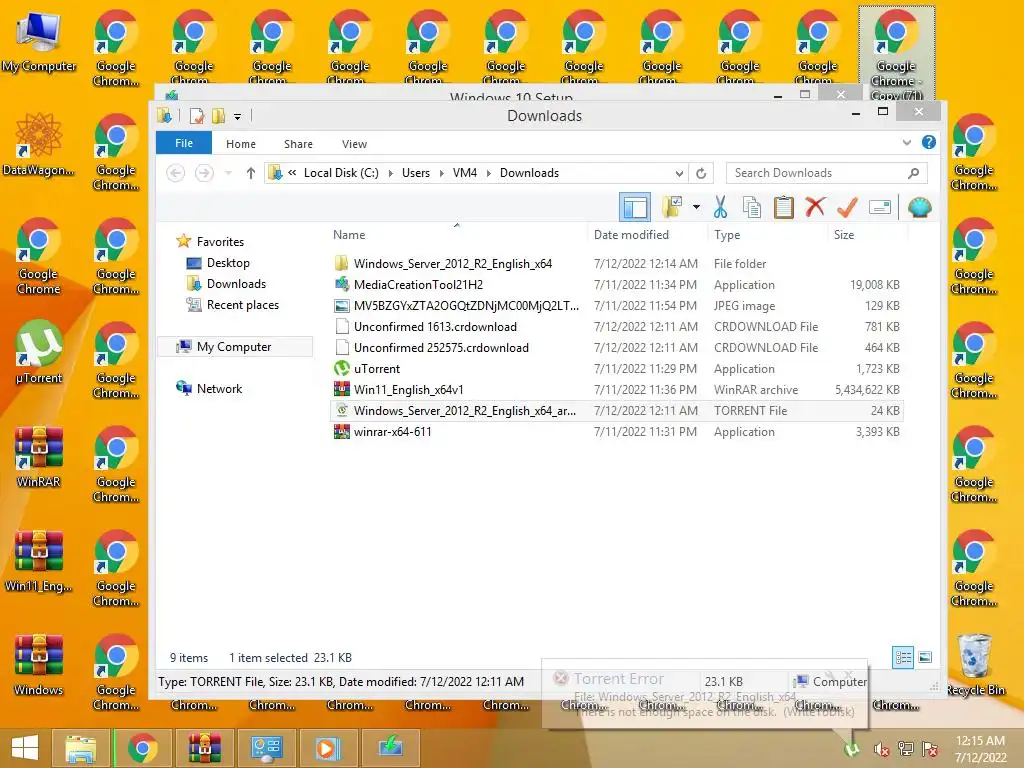Click the Search Downloads field
This screenshot has width=1024, height=768.
point(826,173)
